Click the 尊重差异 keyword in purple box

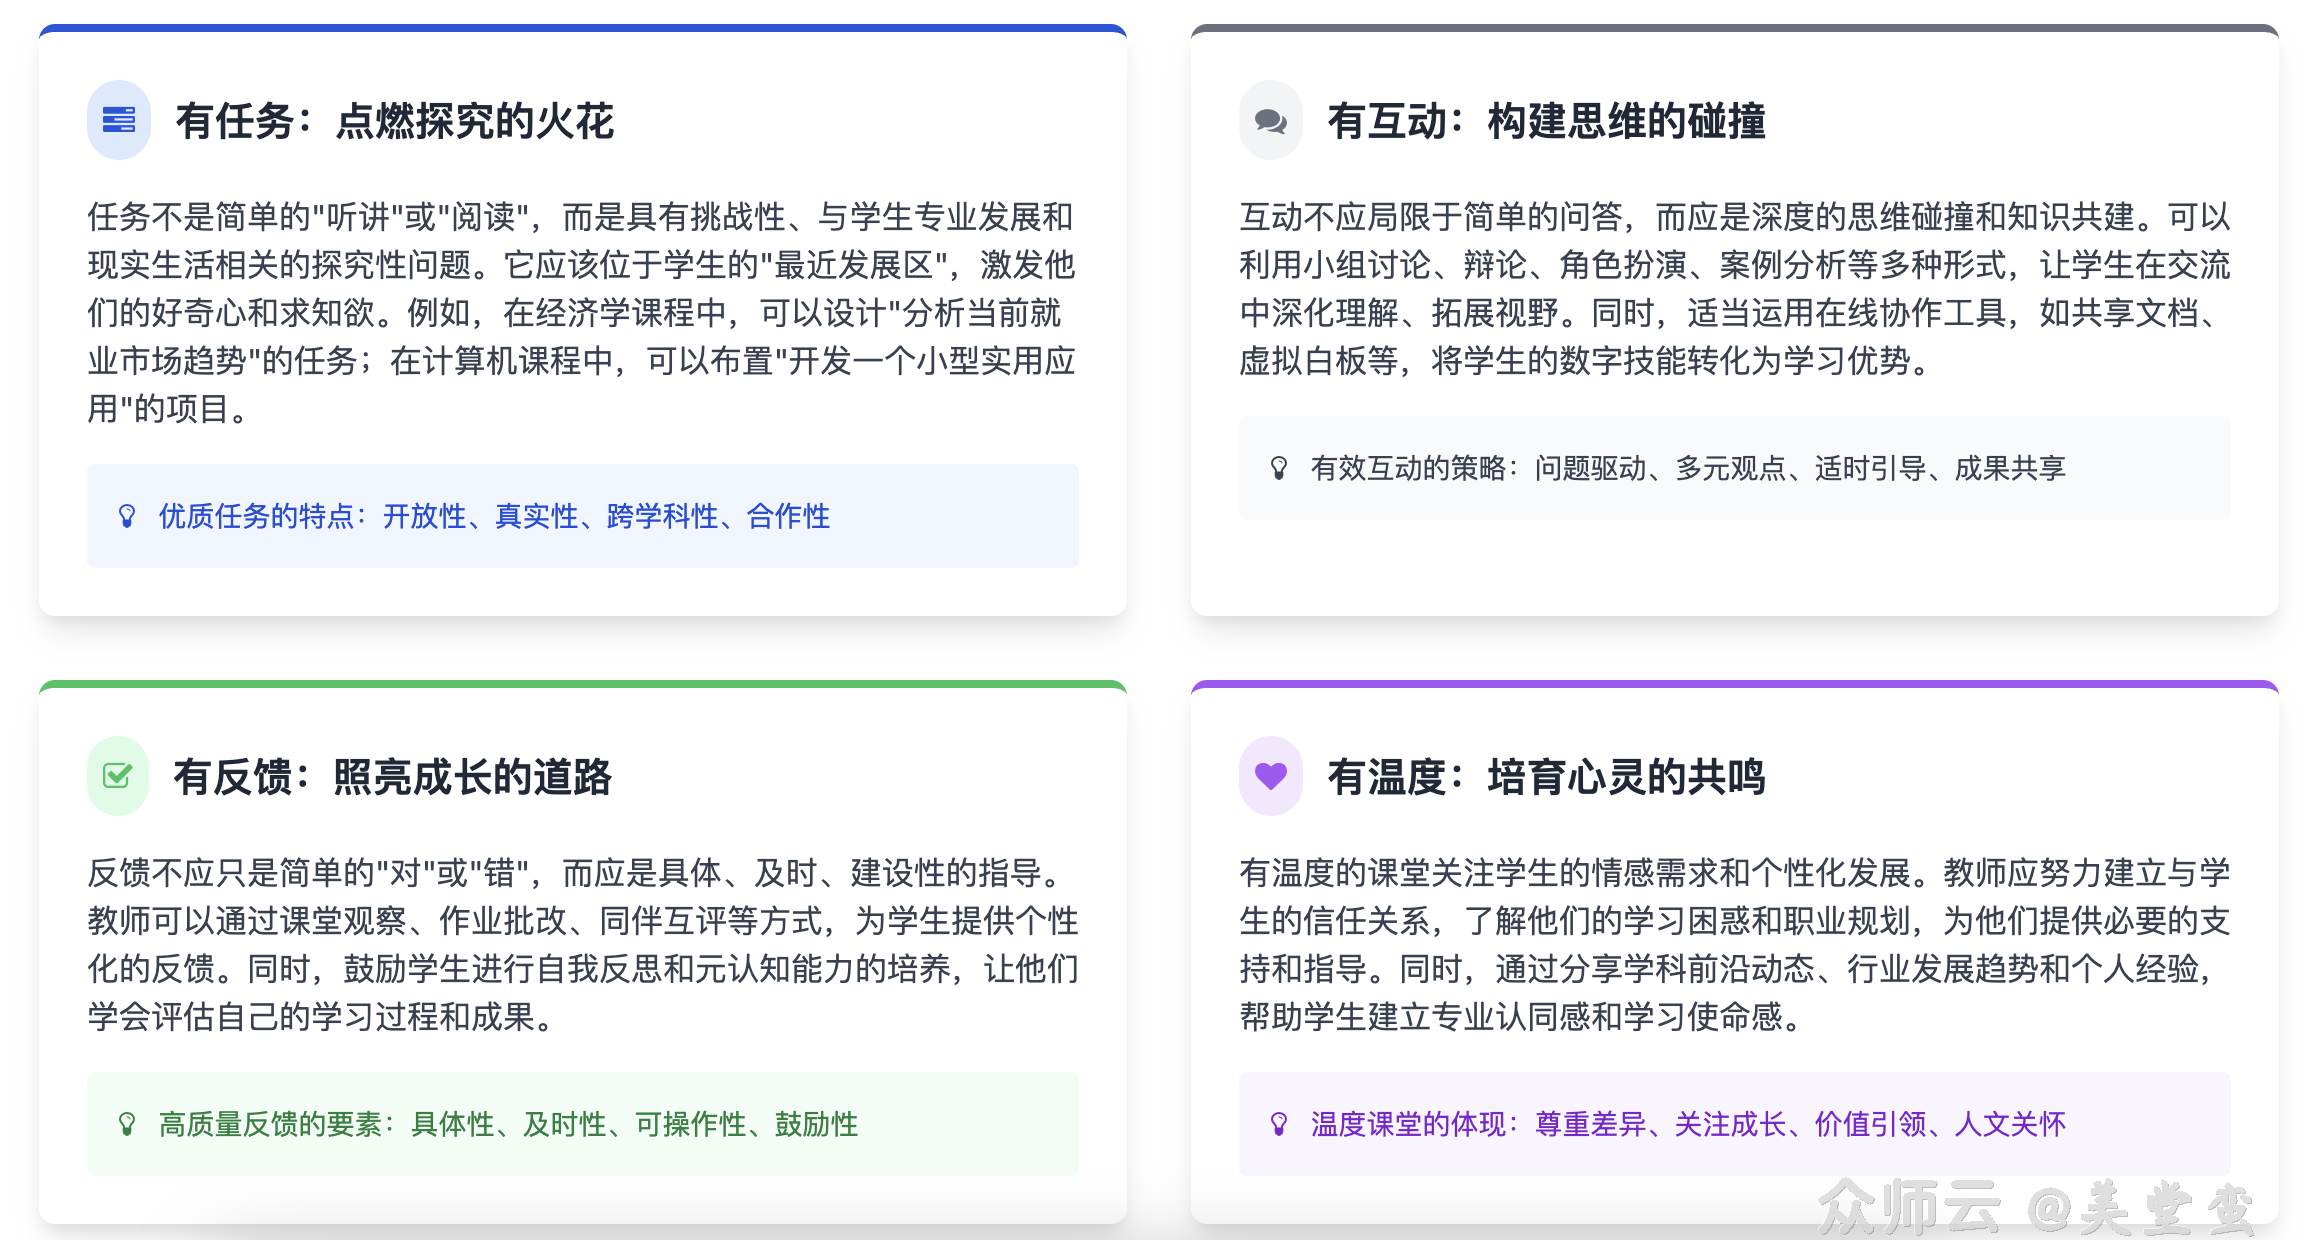tap(1591, 1124)
